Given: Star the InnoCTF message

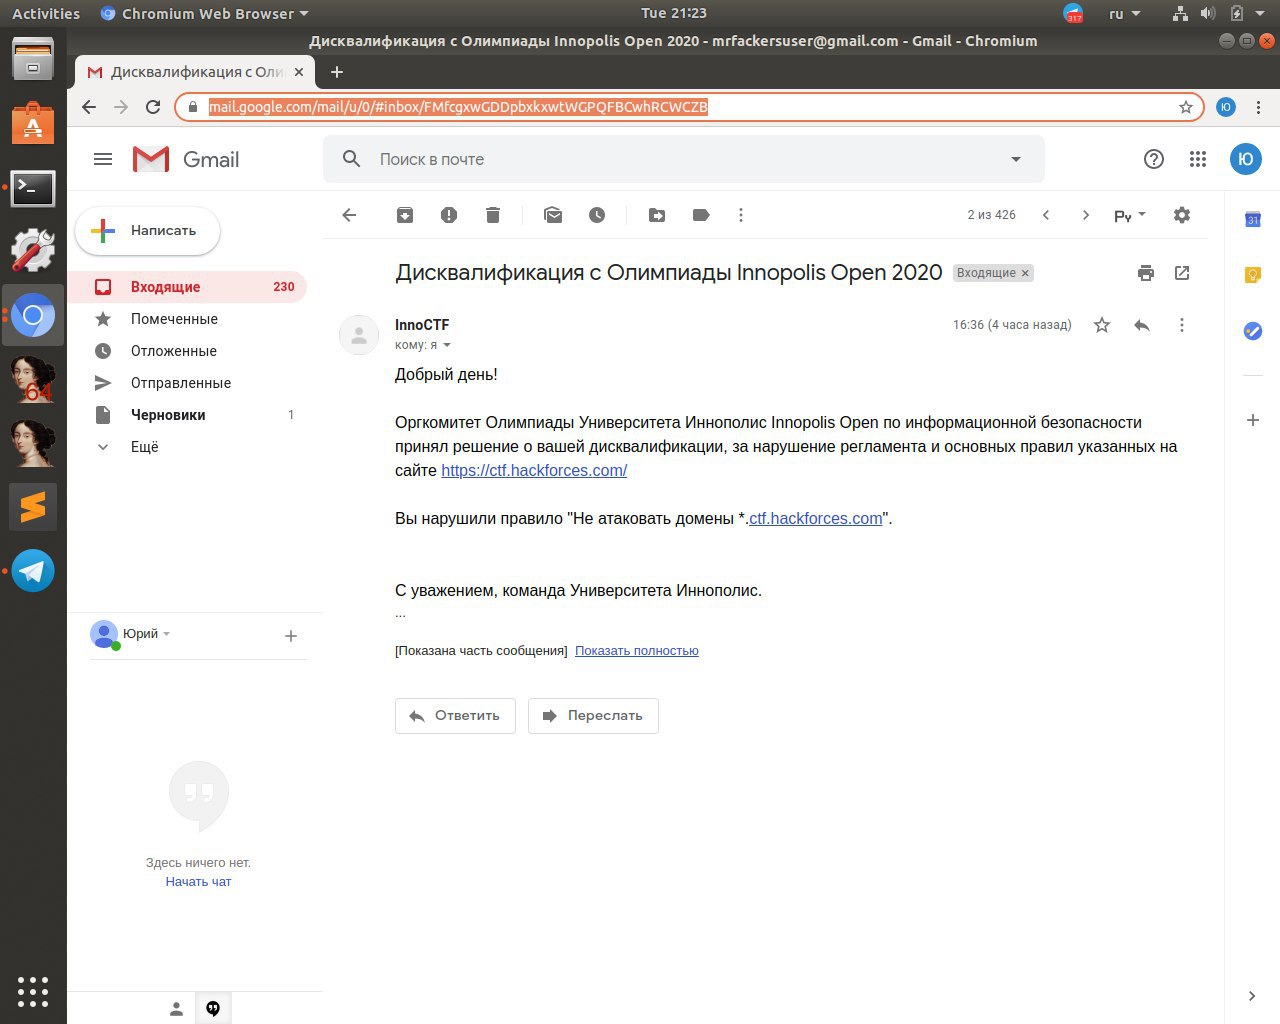Looking at the screenshot, I should [1102, 325].
